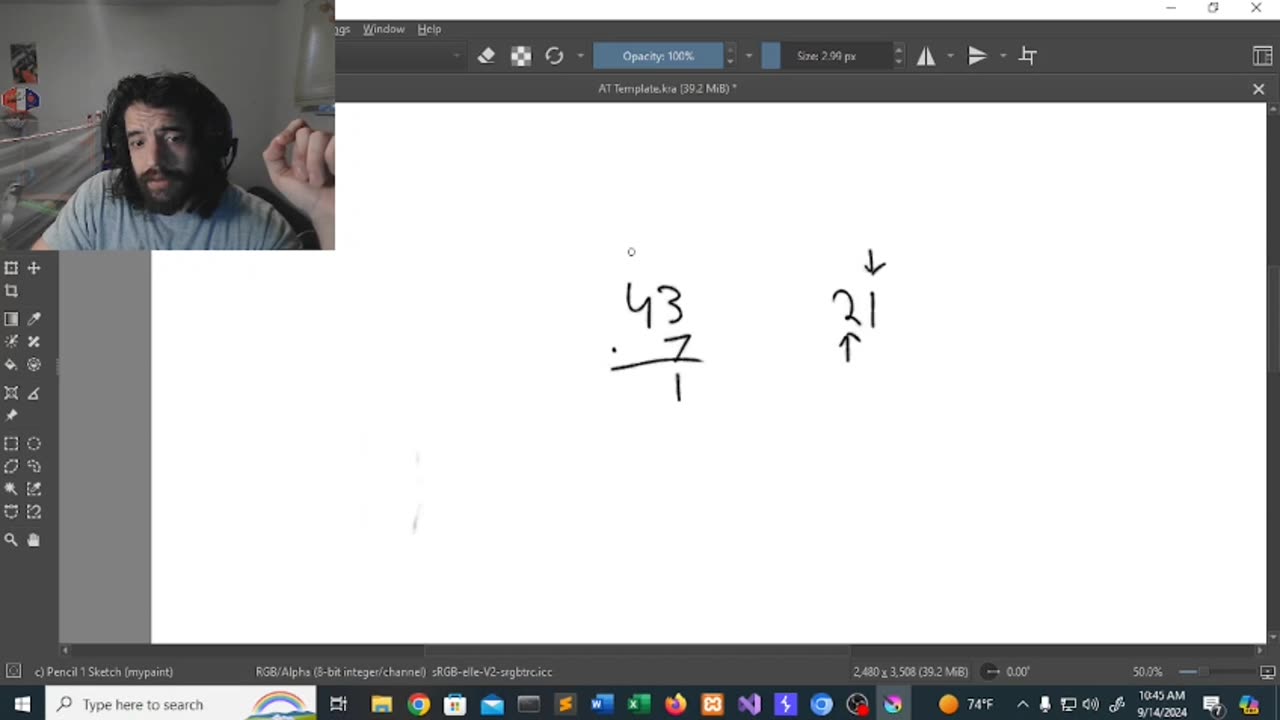Click the vertical canvas scrollbar
This screenshot has height=720, width=1280.
tap(1273, 370)
